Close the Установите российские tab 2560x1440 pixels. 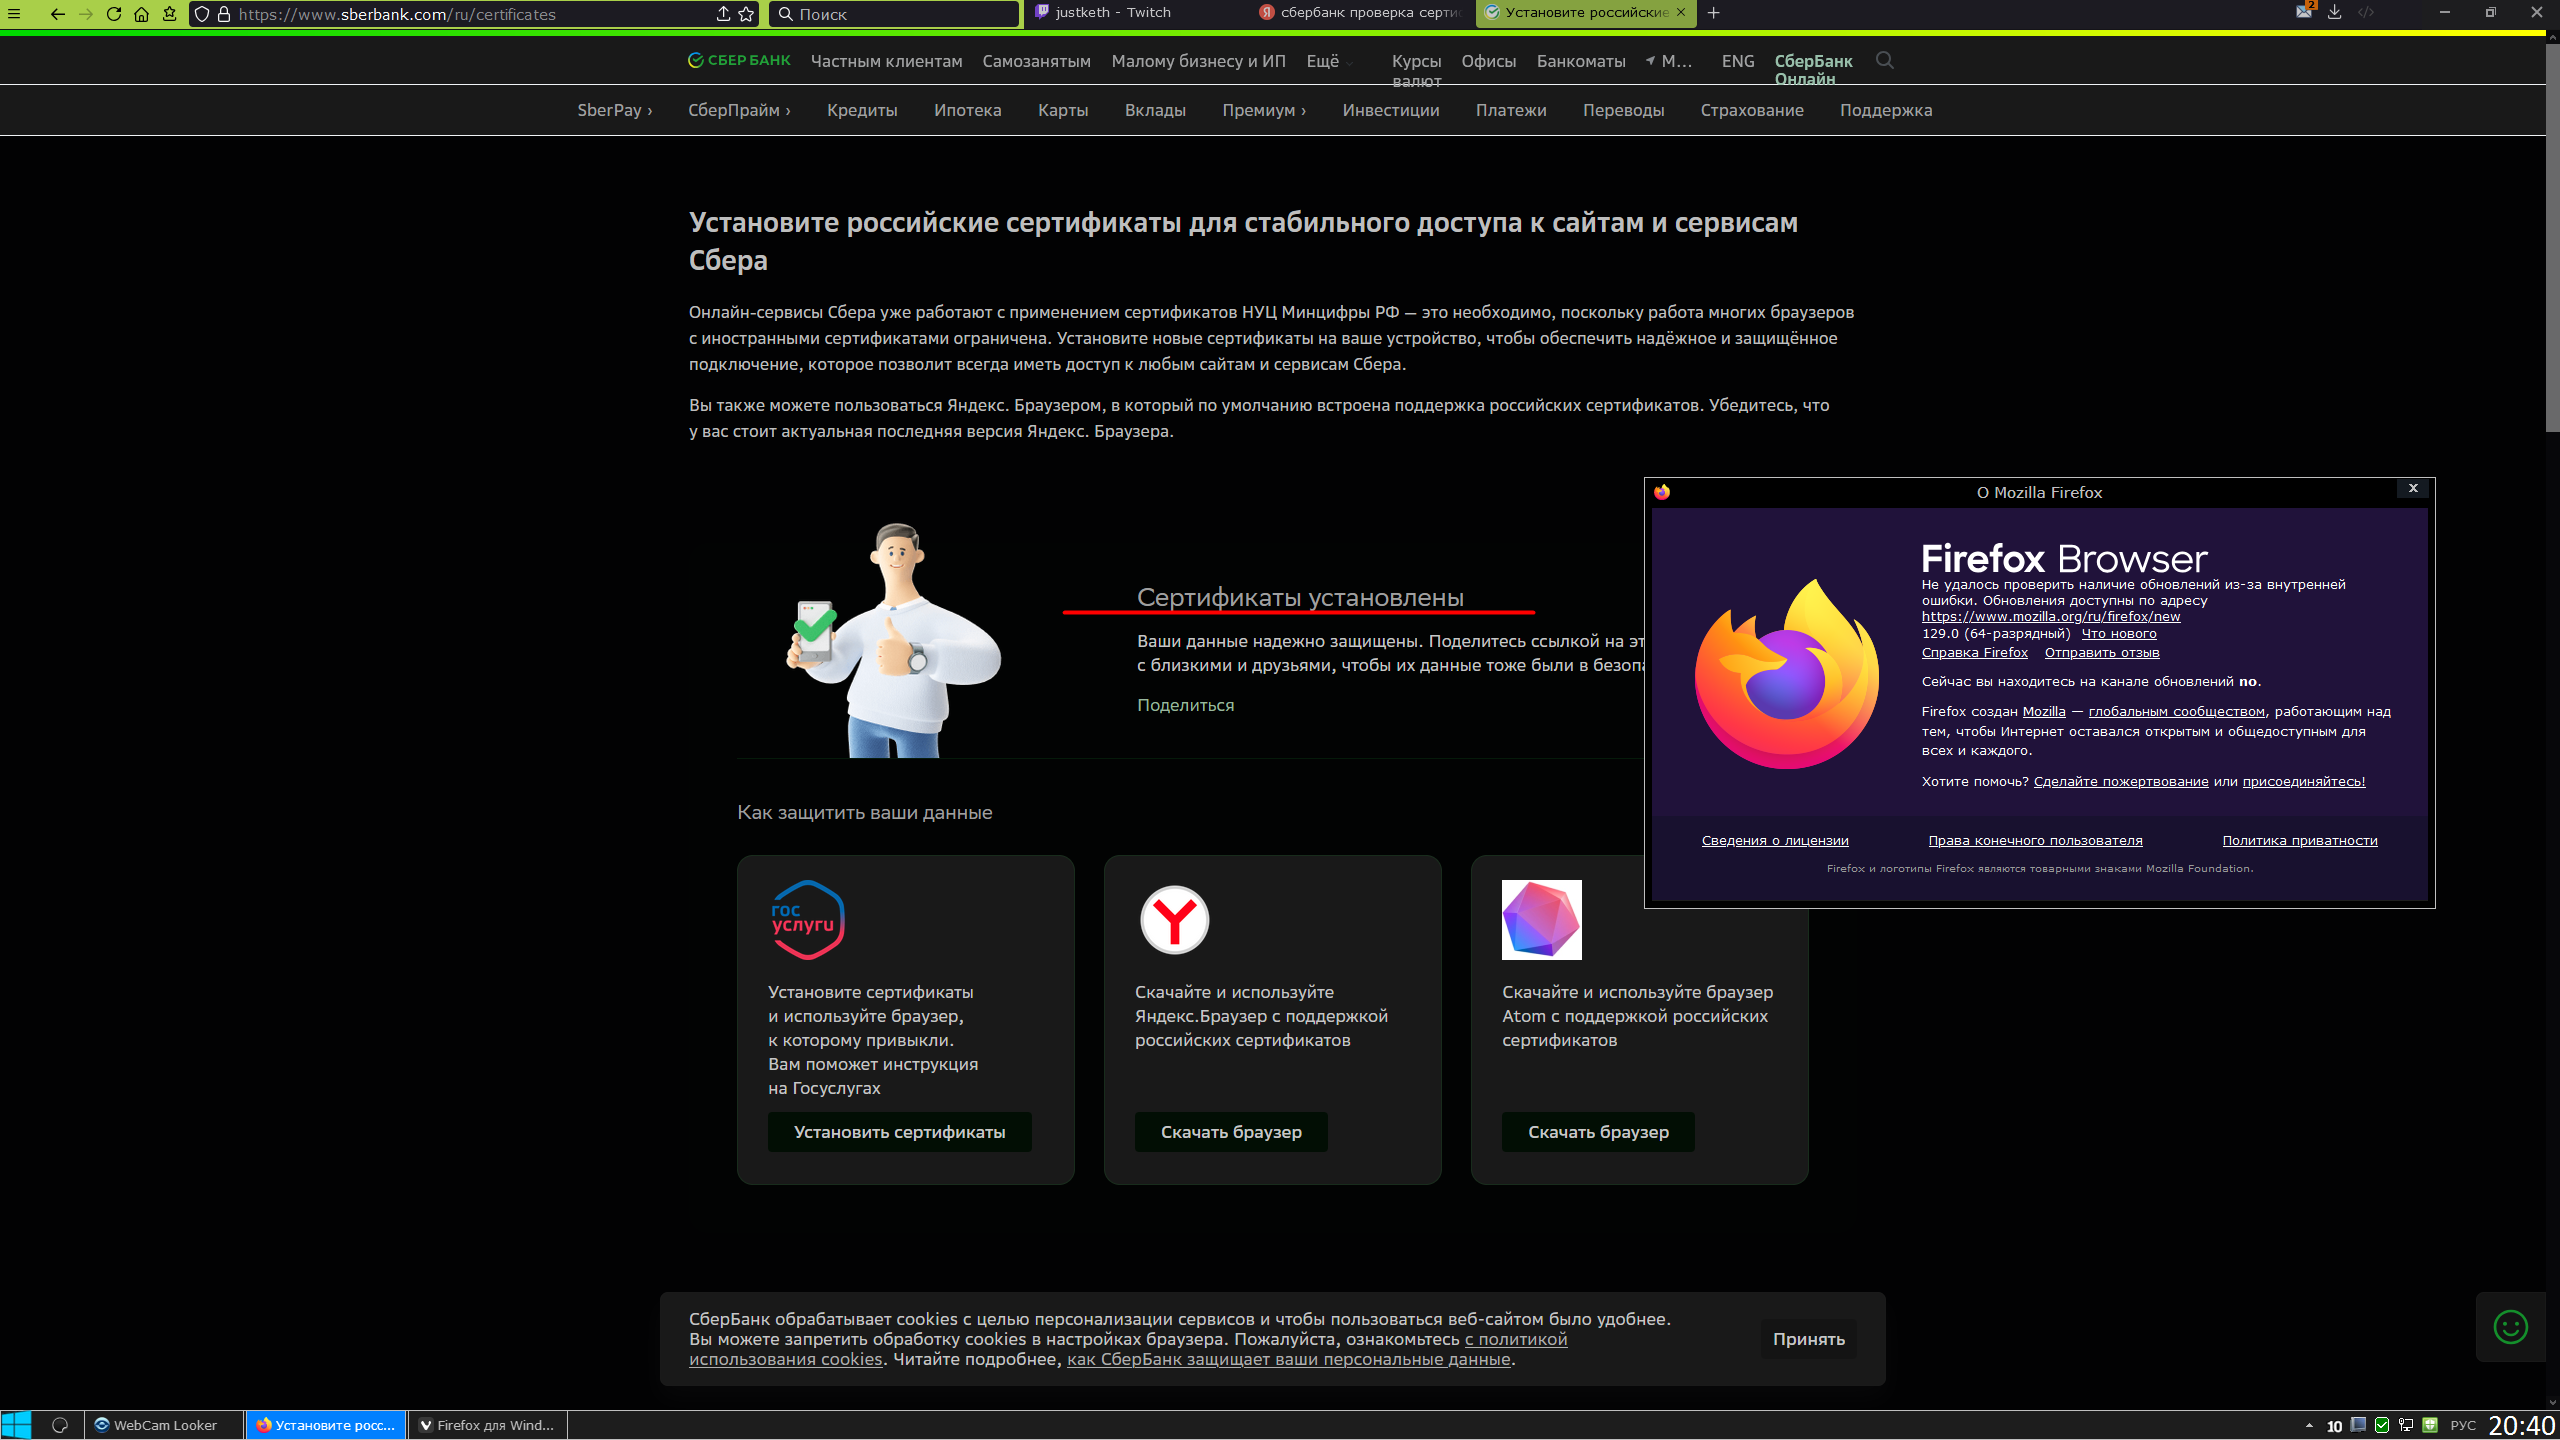pos(1680,13)
